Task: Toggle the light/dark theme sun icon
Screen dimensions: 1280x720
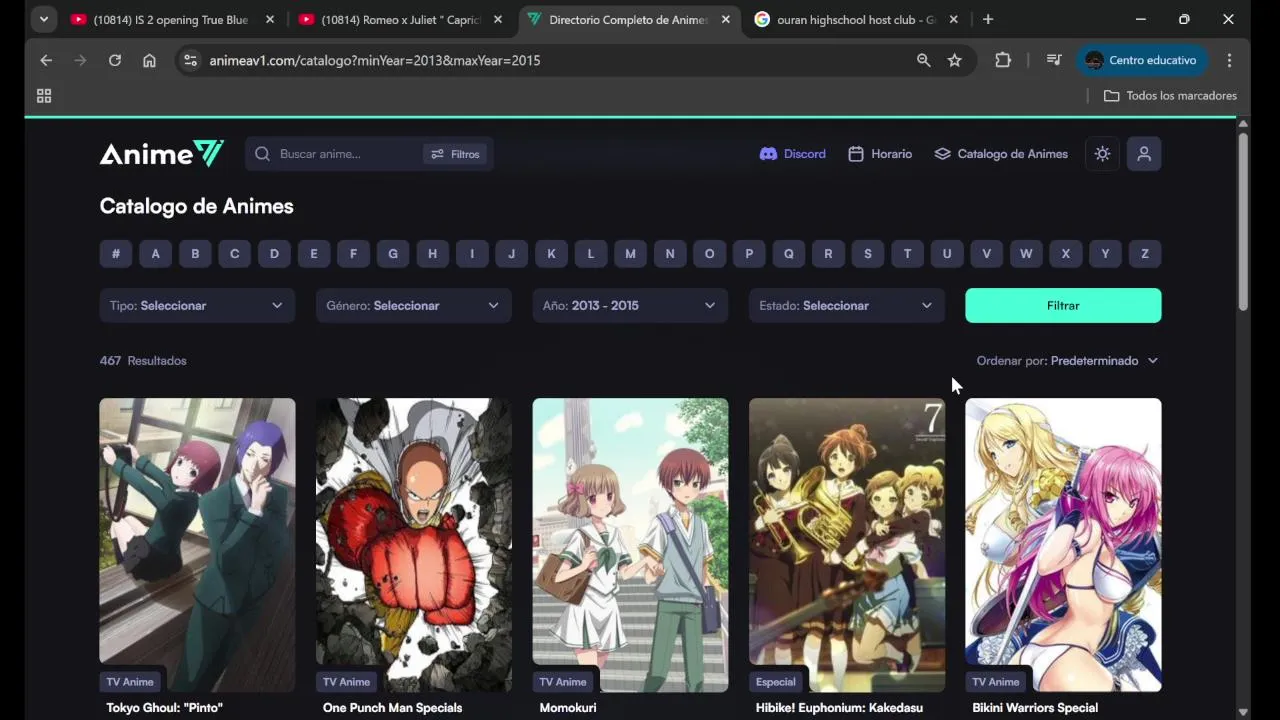Action: pyautogui.click(x=1102, y=154)
